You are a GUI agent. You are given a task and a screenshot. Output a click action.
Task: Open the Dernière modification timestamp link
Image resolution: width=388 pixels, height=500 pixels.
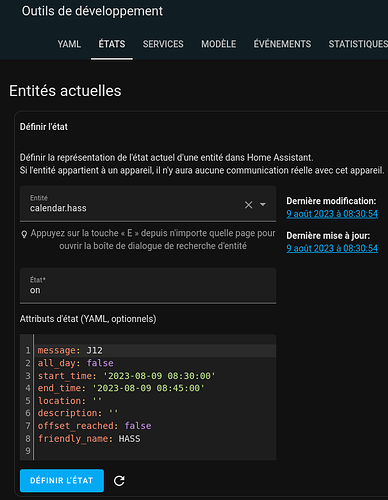[332, 214]
